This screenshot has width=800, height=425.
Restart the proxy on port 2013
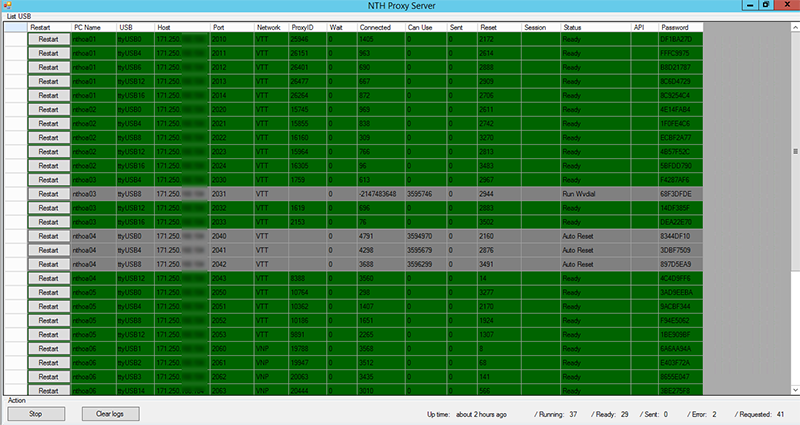click(48, 82)
